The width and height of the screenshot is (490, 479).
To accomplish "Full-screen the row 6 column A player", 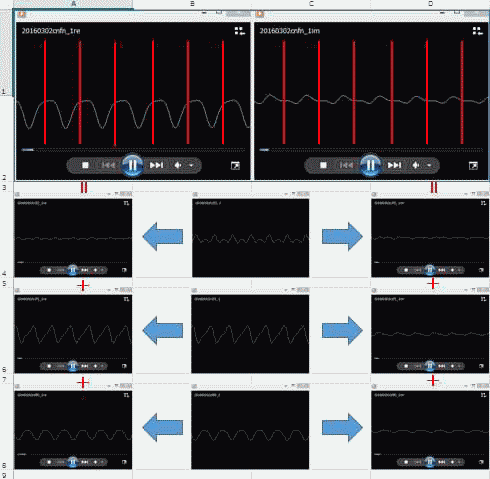I will (124, 366).
